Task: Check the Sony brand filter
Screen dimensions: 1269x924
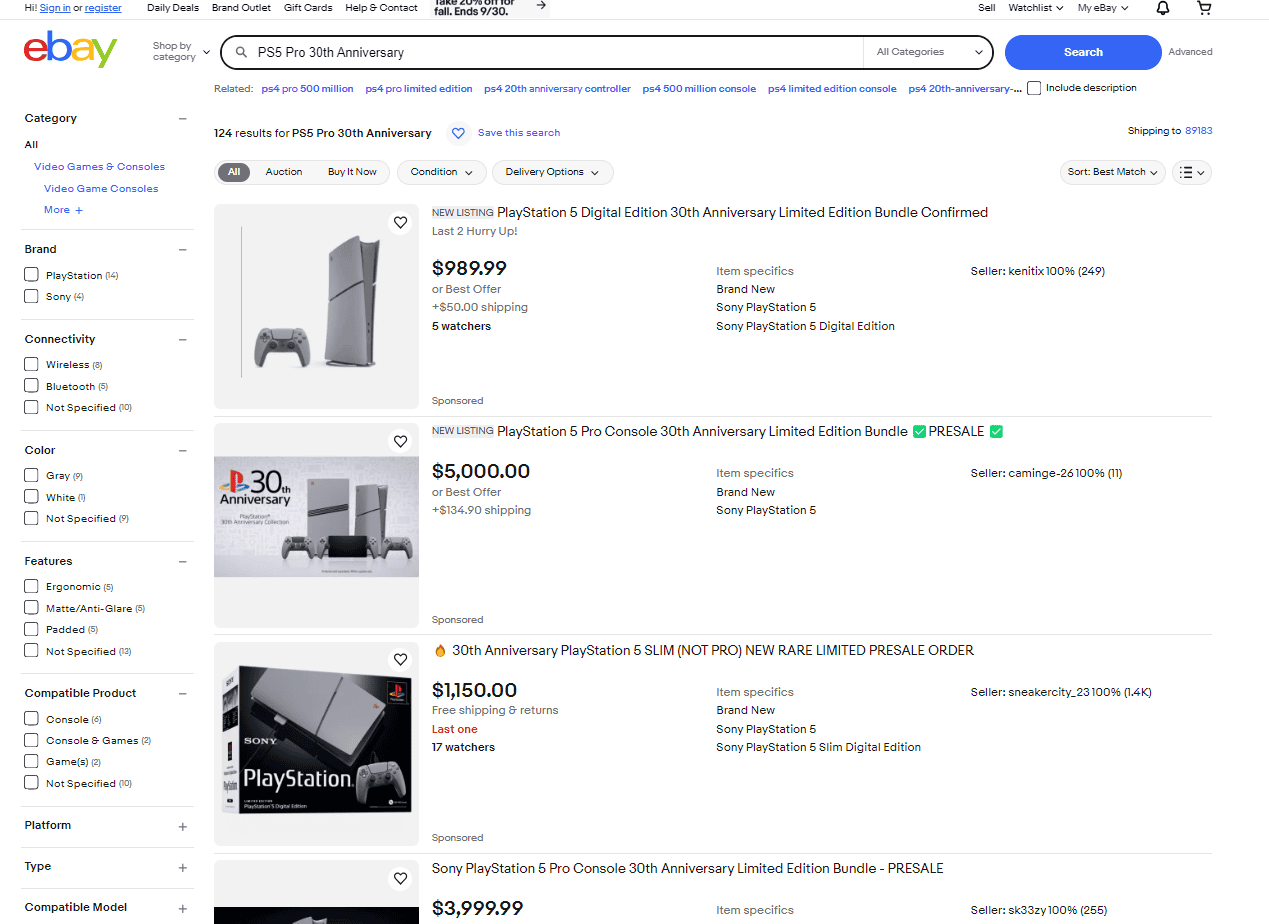Action: click(32, 296)
